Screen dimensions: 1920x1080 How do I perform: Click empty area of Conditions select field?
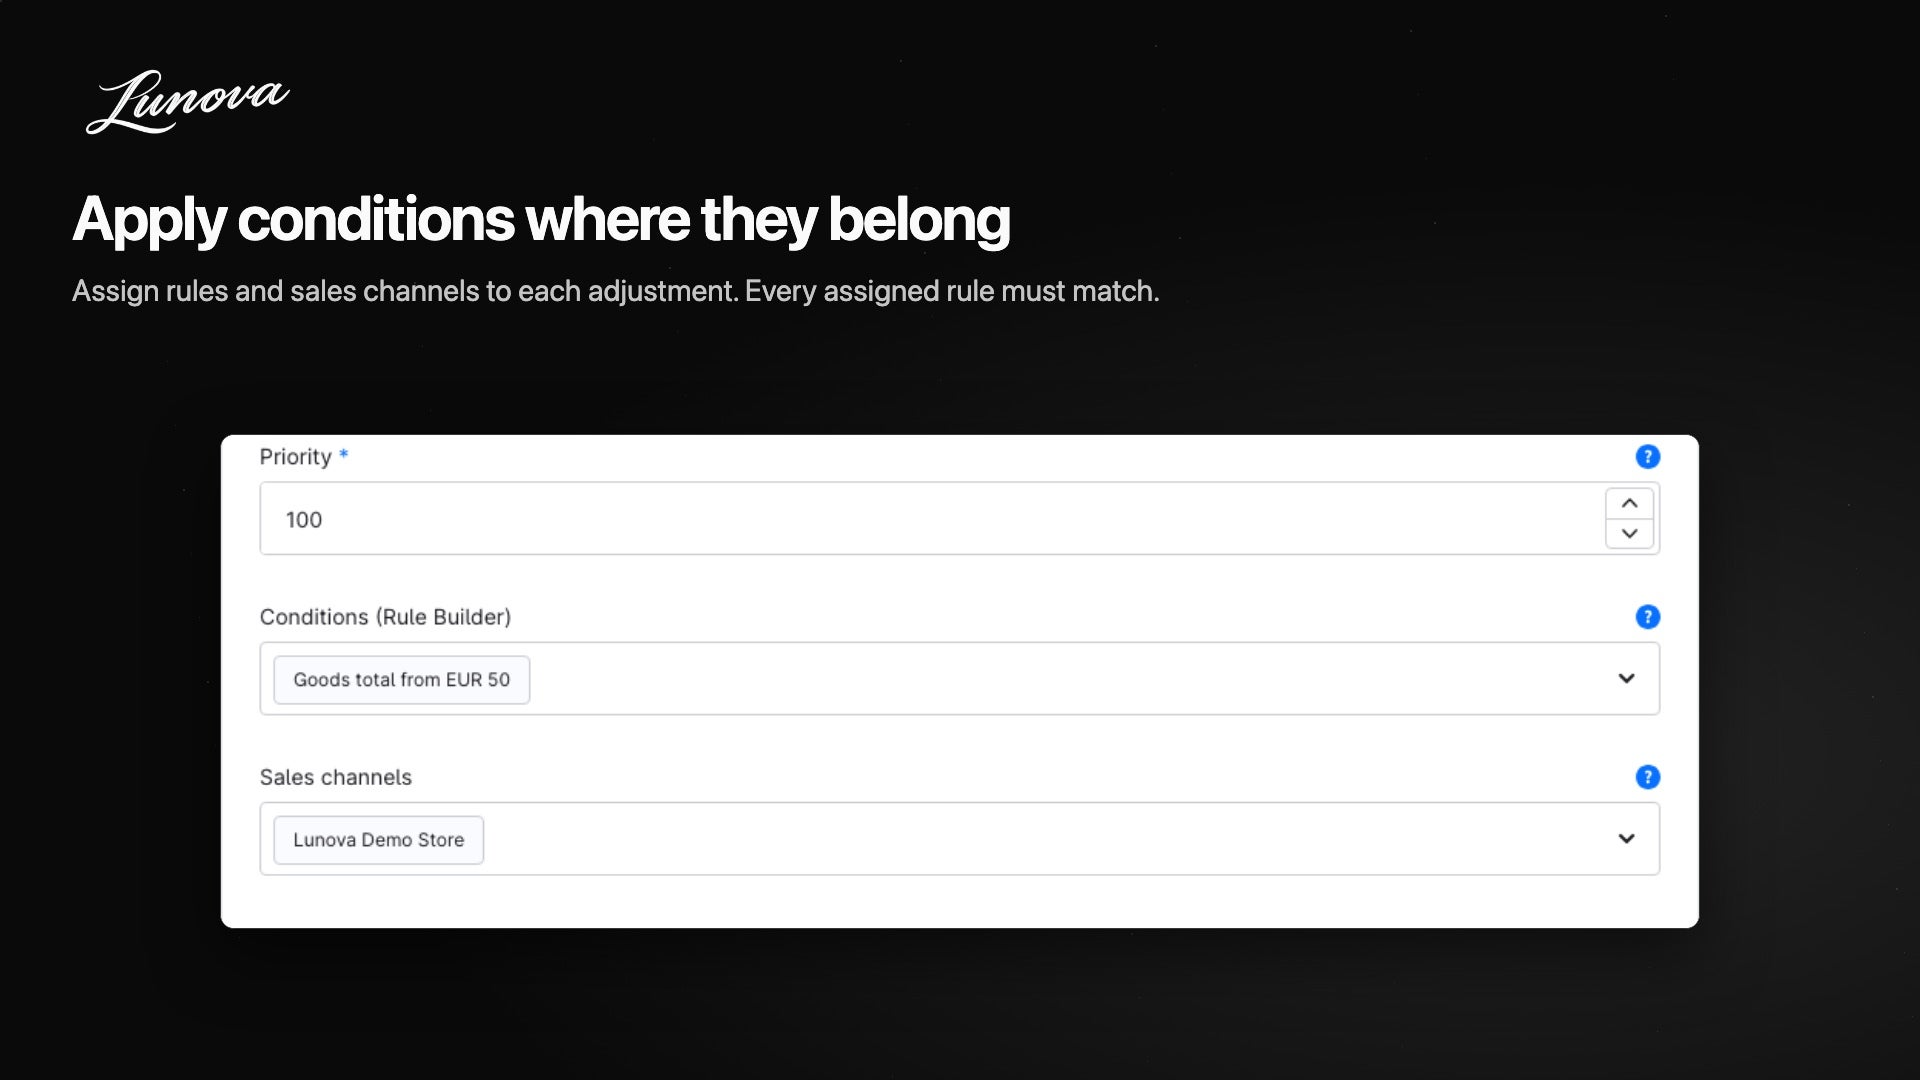point(1060,679)
